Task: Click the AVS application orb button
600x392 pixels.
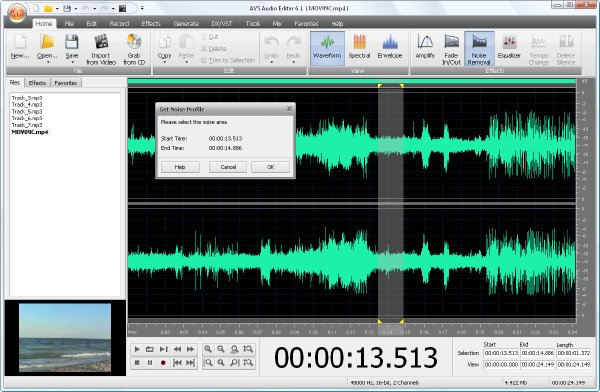Action: coord(16,13)
